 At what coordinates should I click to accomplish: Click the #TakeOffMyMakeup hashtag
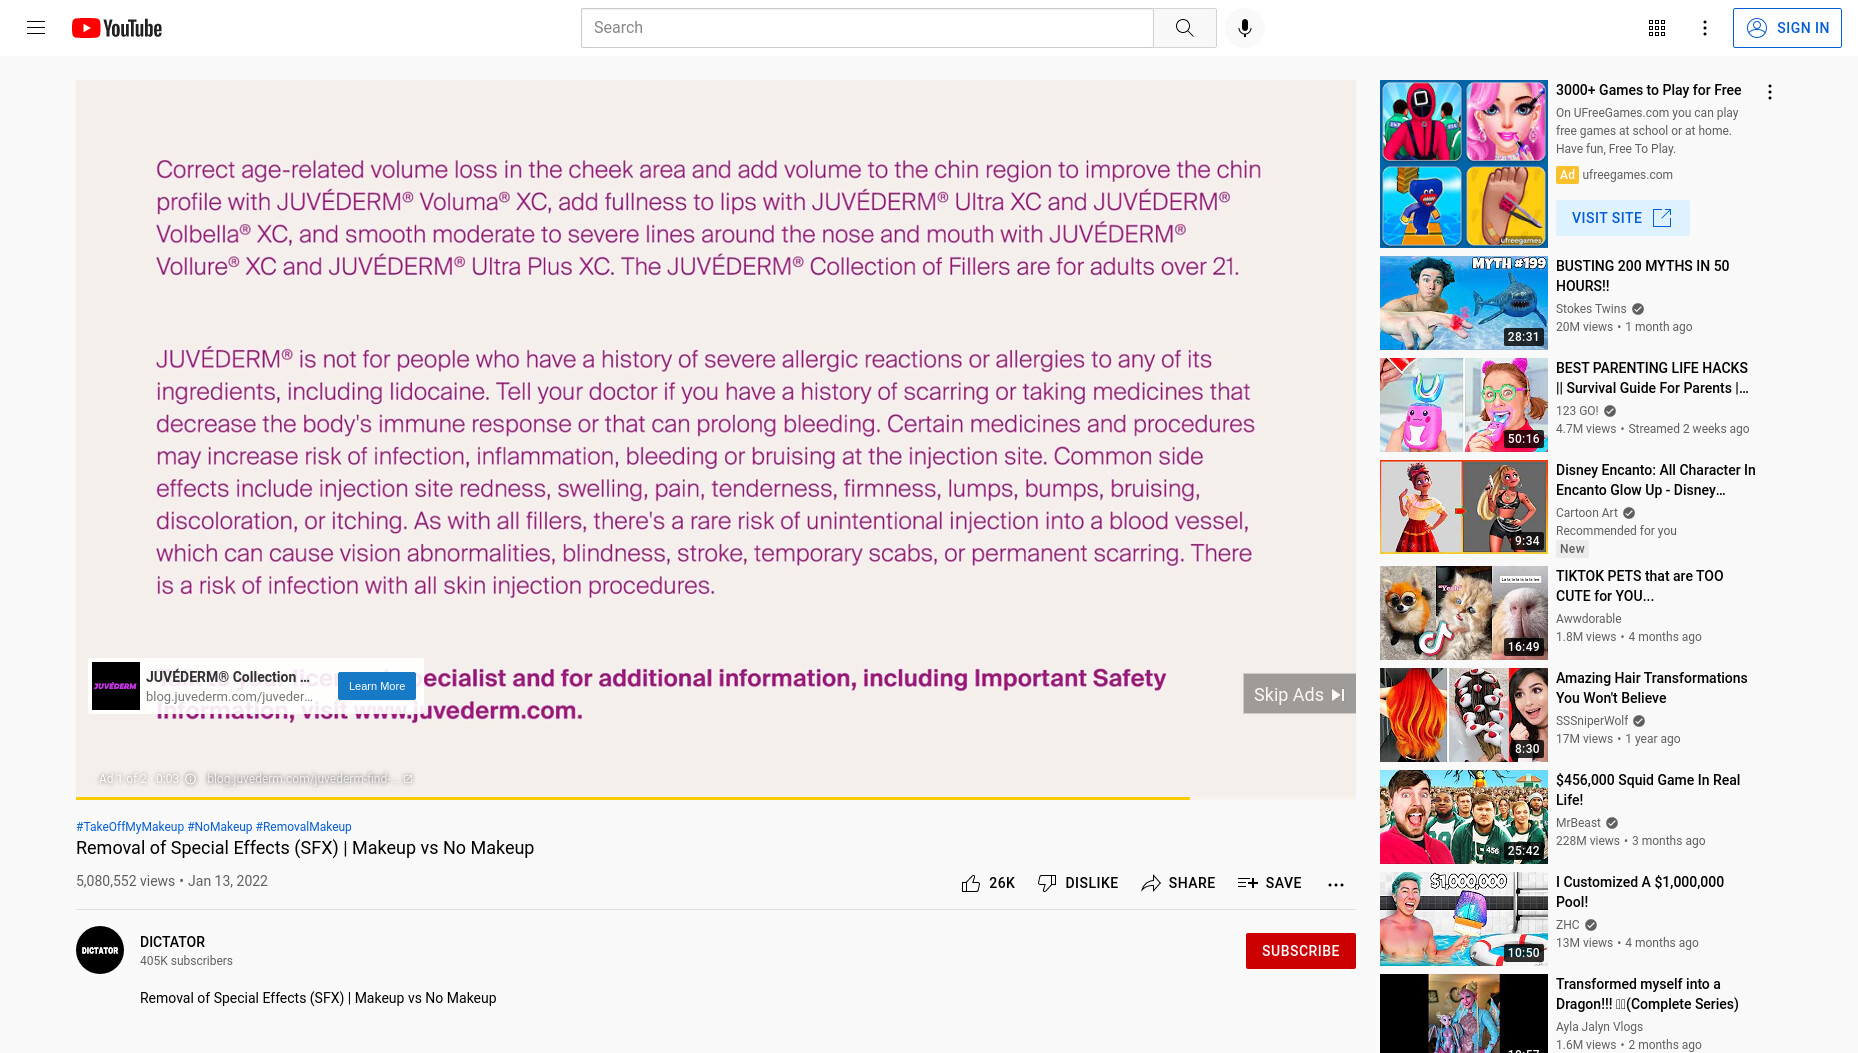pyautogui.click(x=130, y=827)
